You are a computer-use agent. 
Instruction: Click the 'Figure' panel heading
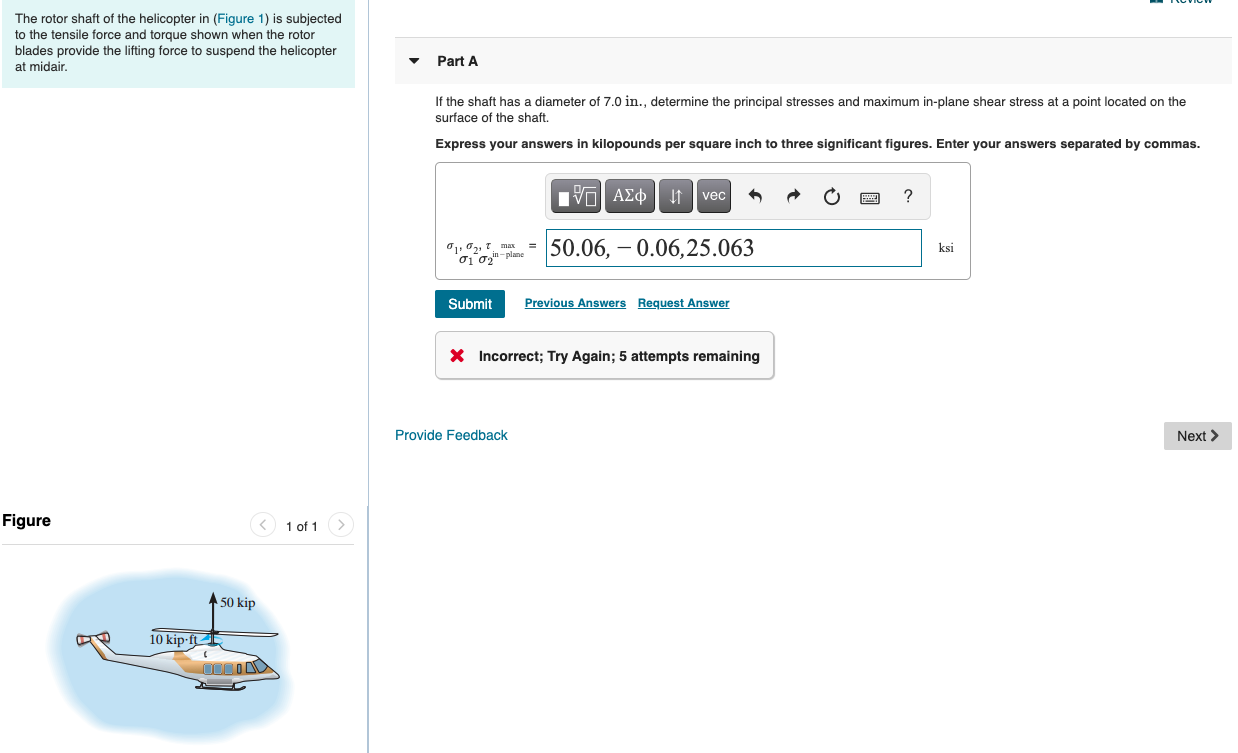pos(27,520)
